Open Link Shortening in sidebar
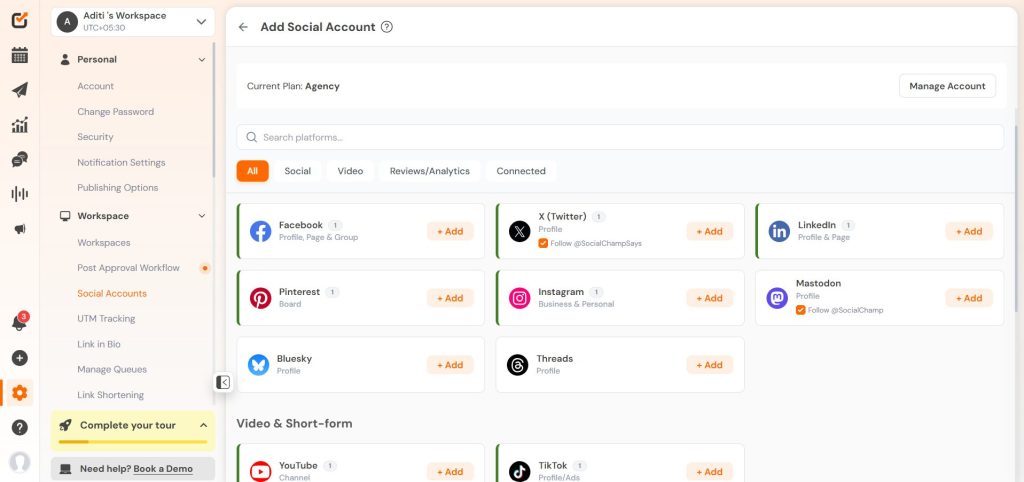1024x482 pixels. tap(110, 394)
